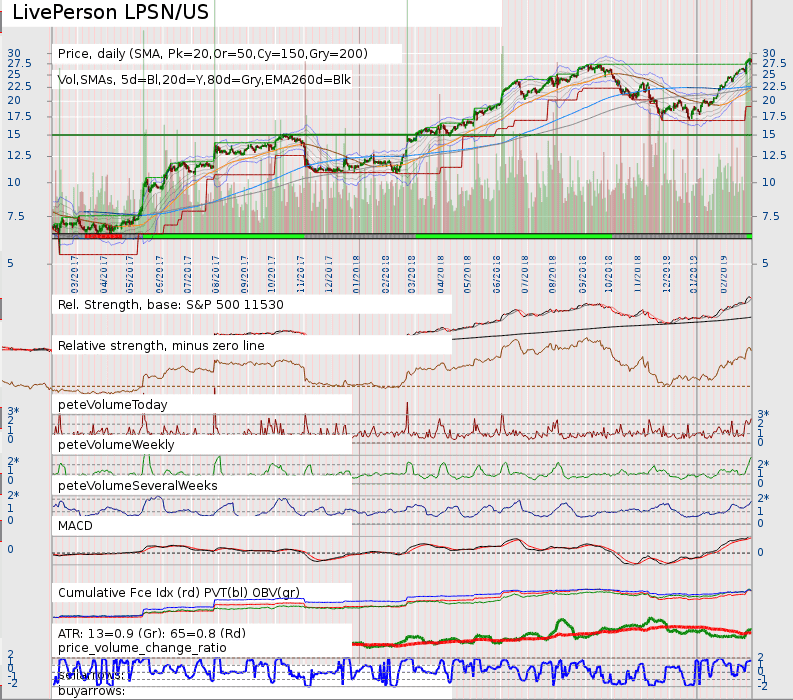
Task: Select the 'Price, daily (SMA, Pk=20...' legend
Action: coord(212,54)
